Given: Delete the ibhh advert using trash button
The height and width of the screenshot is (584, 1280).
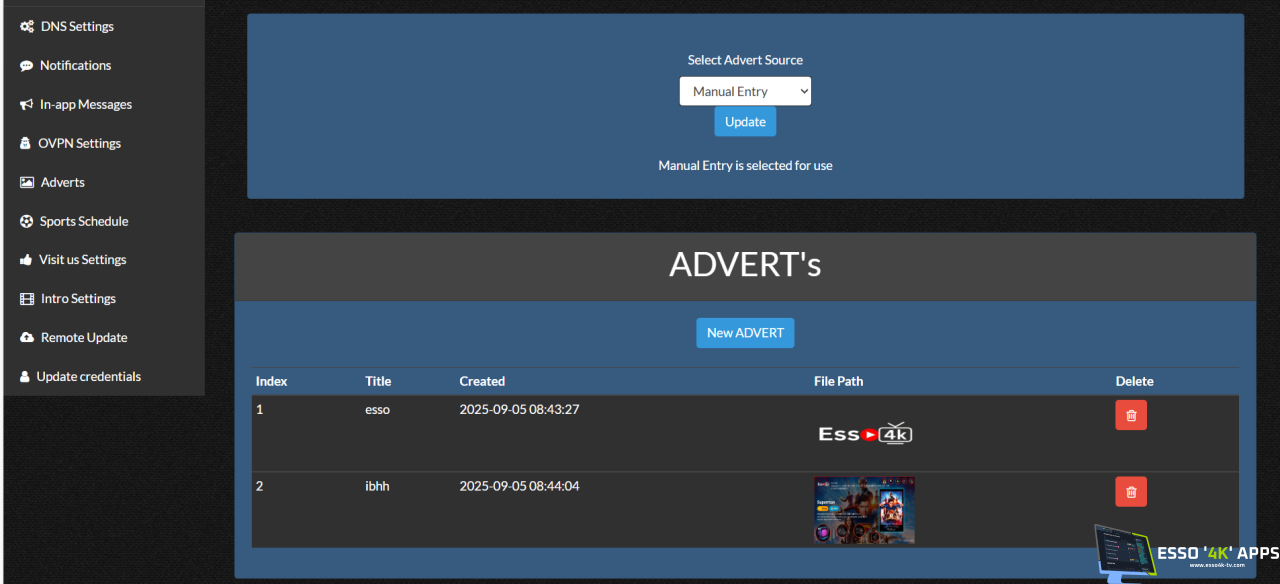Looking at the screenshot, I should (x=1131, y=491).
